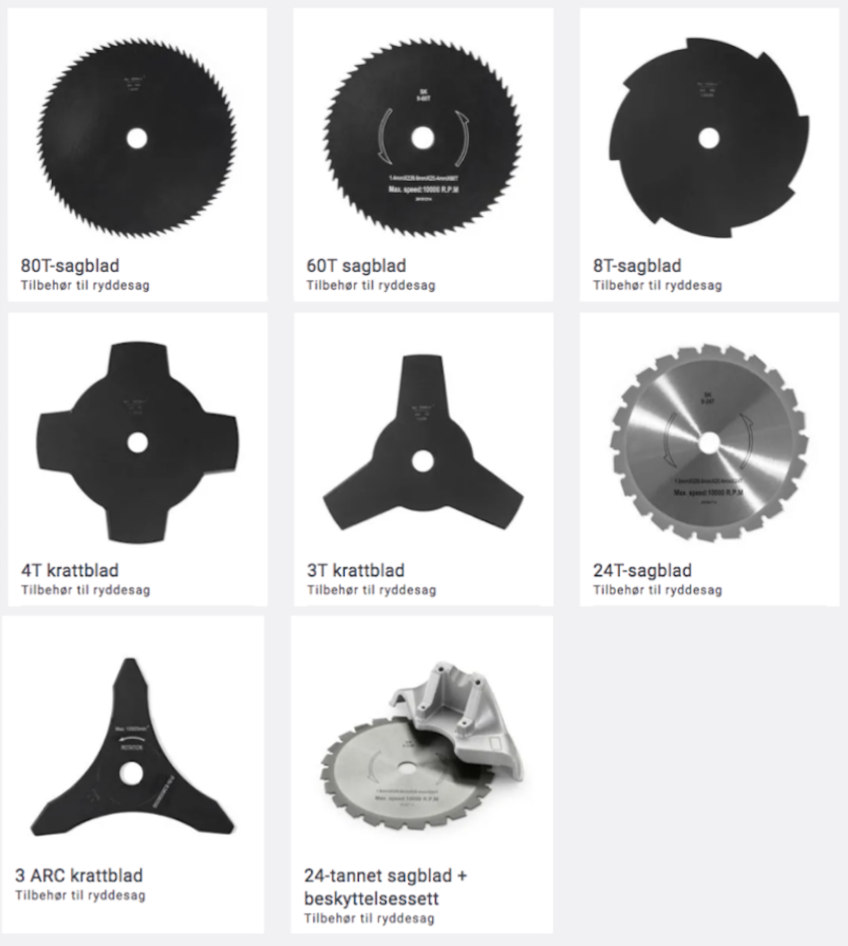Open the 8T-sagblad title link
Screen dimensions: 848x946
point(637,265)
